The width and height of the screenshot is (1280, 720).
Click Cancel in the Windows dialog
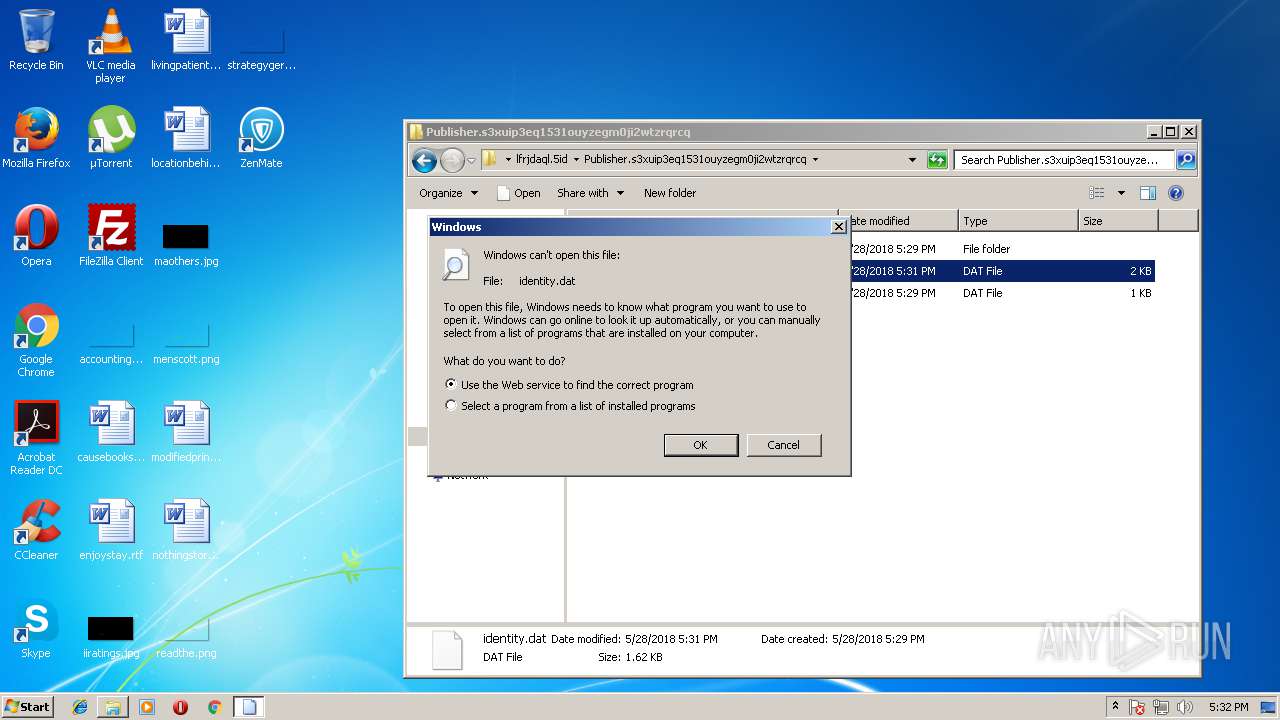click(783, 445)
